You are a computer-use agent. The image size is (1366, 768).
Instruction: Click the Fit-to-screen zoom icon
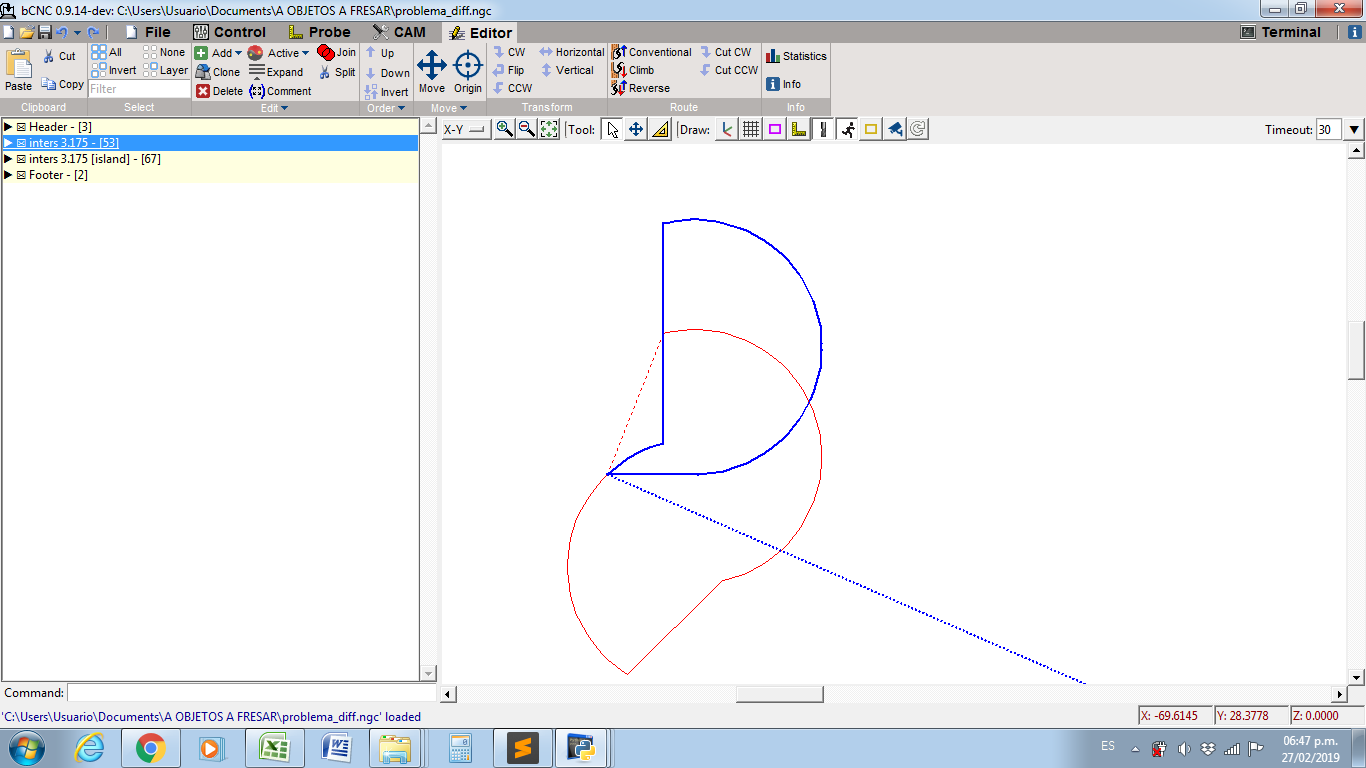coord(547,128)
